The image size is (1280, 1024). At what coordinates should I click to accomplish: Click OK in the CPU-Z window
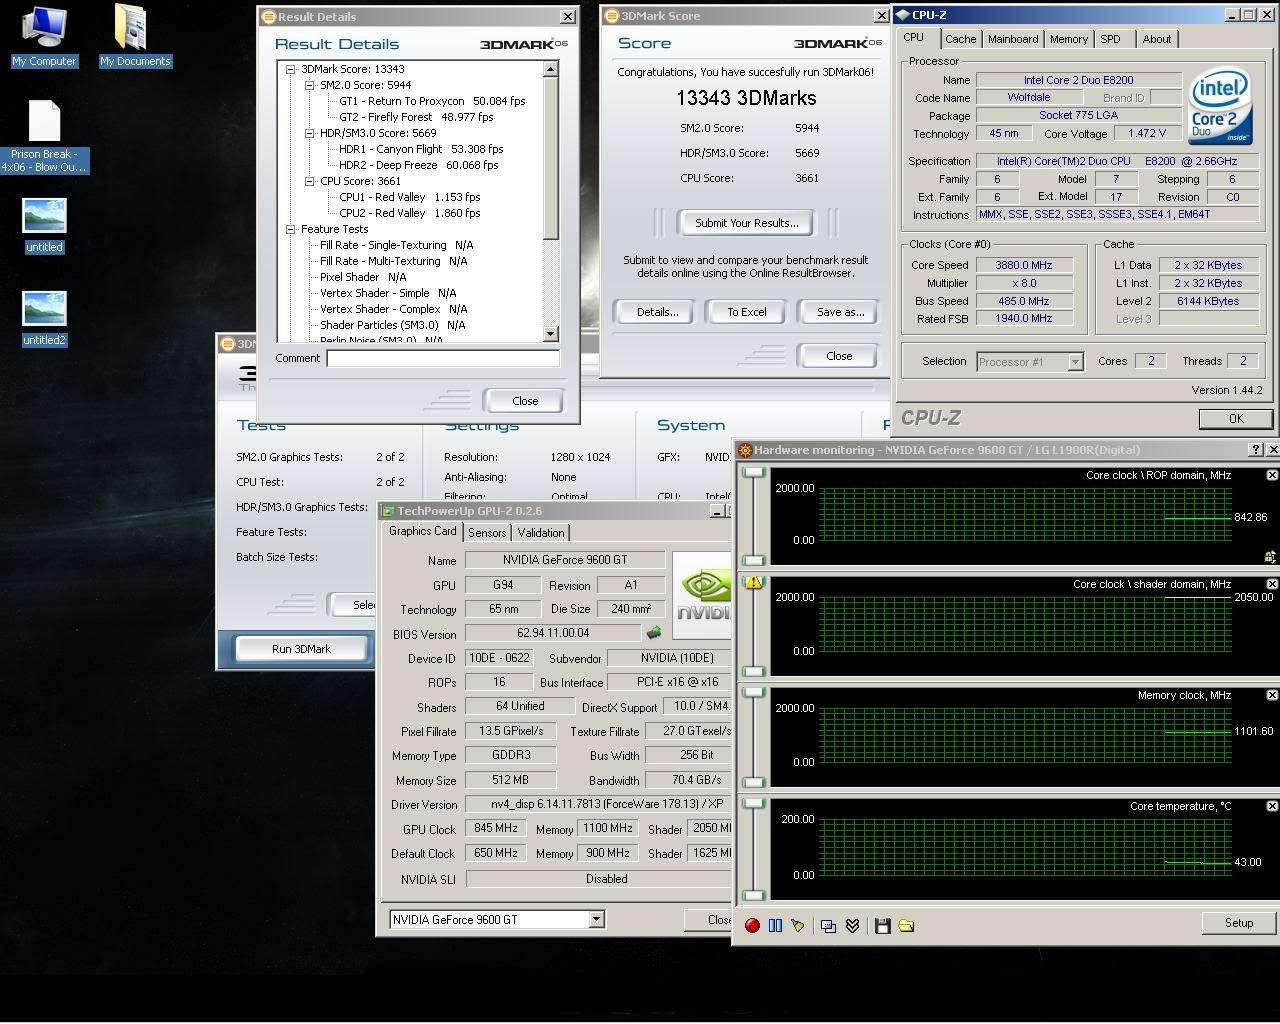1236,419
